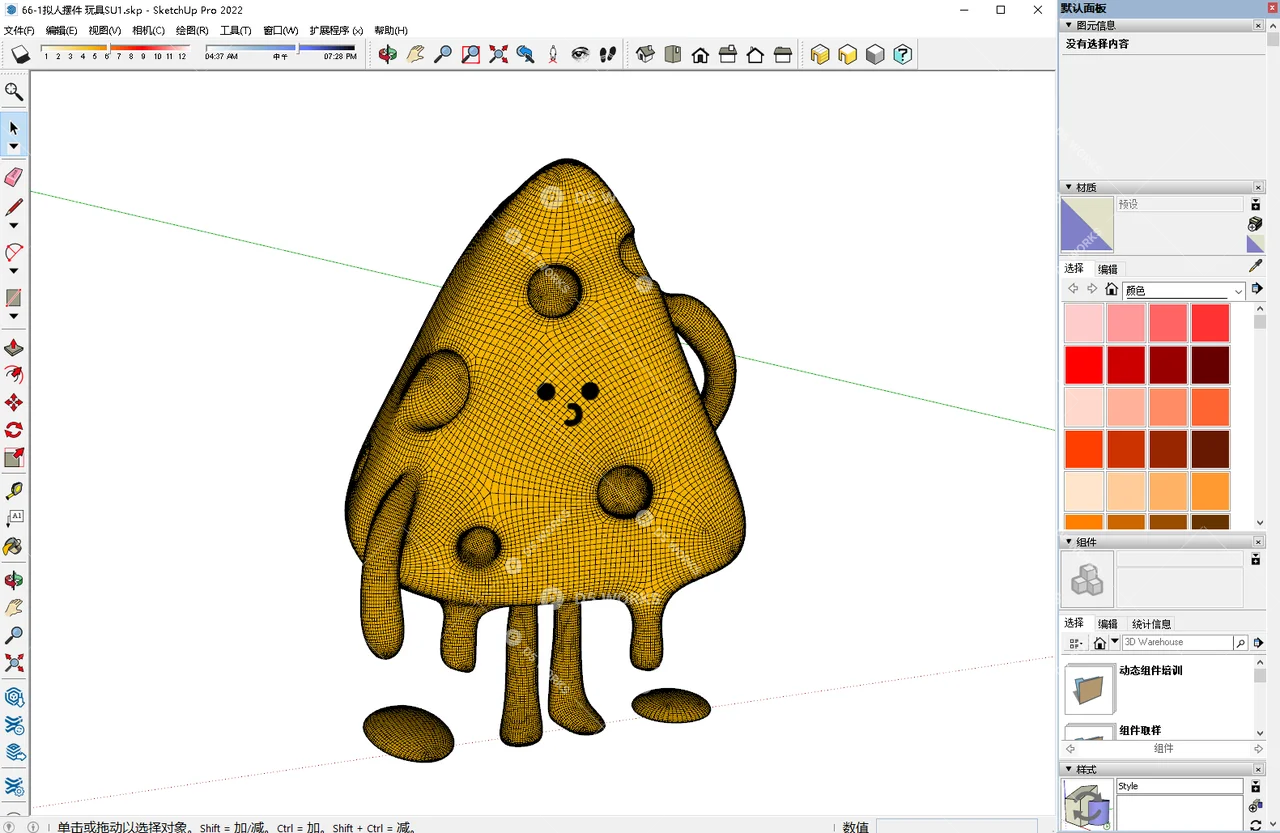Viewport: 1280px width, 833px height.
Task: Open SketchUp help via question mark icon
Action: [902, 55]
